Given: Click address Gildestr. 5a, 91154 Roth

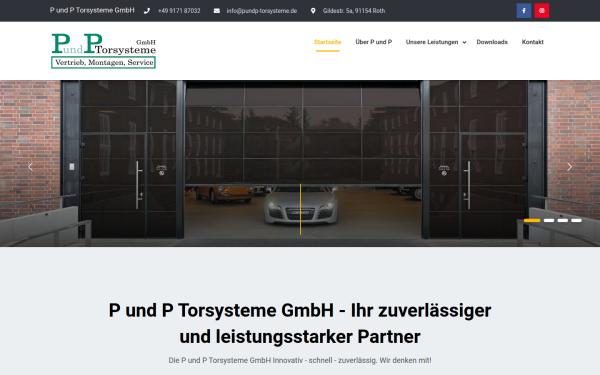Looking at the screenshot, I should point(354,11).
